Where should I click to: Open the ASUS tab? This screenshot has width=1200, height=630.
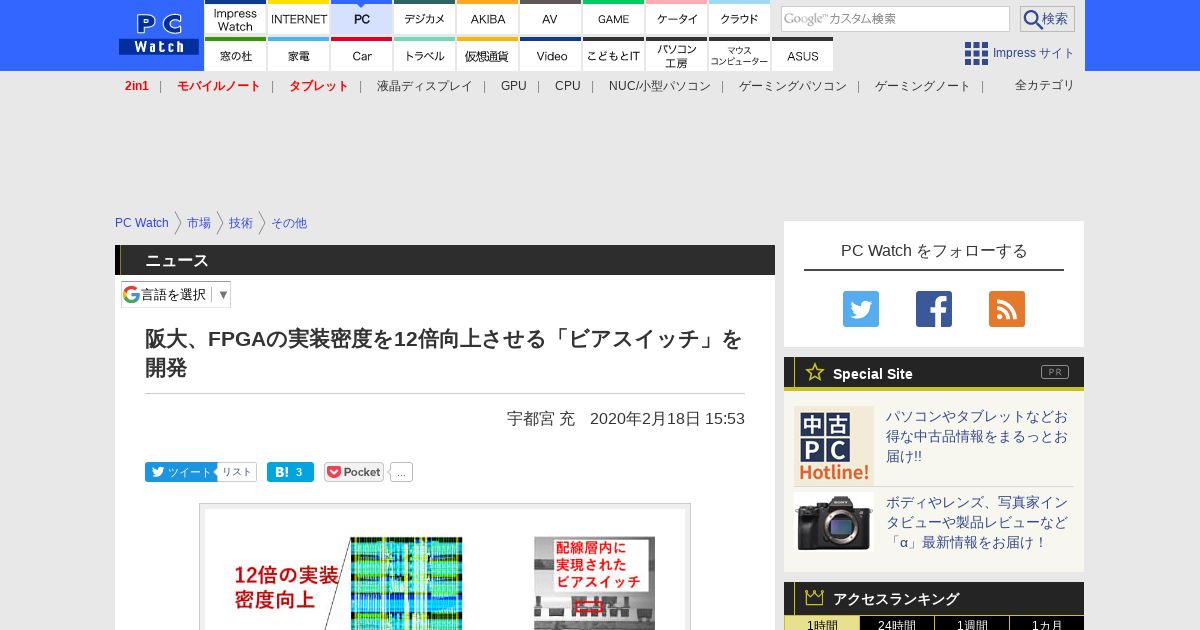(802, 56)
